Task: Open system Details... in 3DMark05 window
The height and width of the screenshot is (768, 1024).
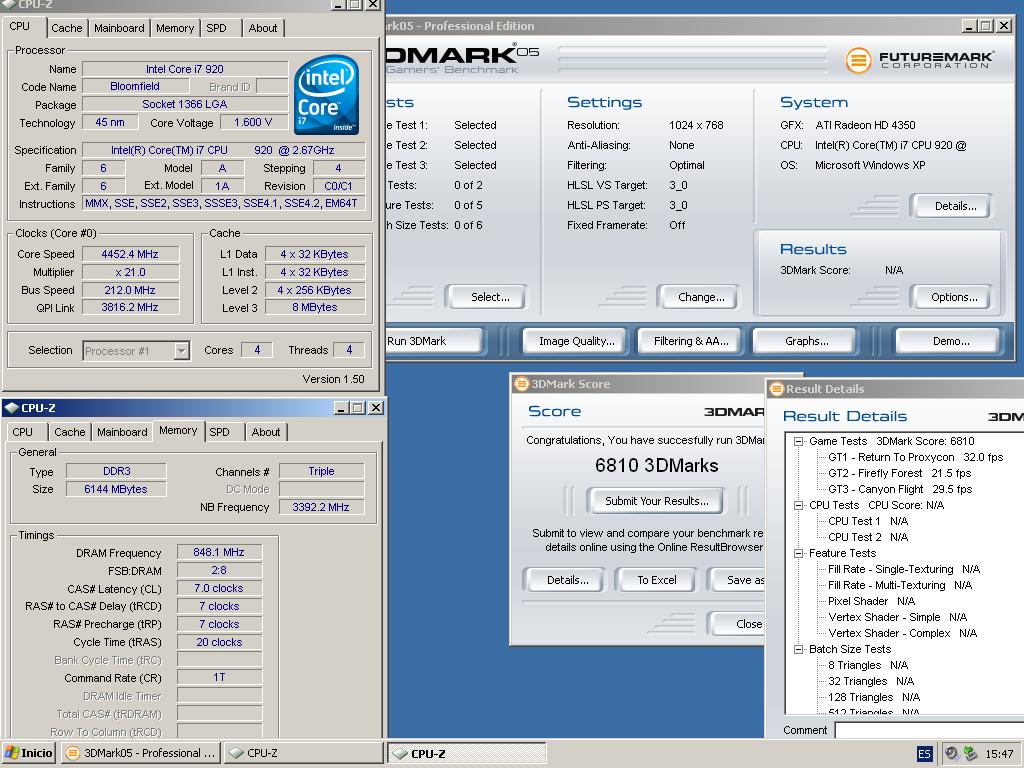Action: point(952,206)
